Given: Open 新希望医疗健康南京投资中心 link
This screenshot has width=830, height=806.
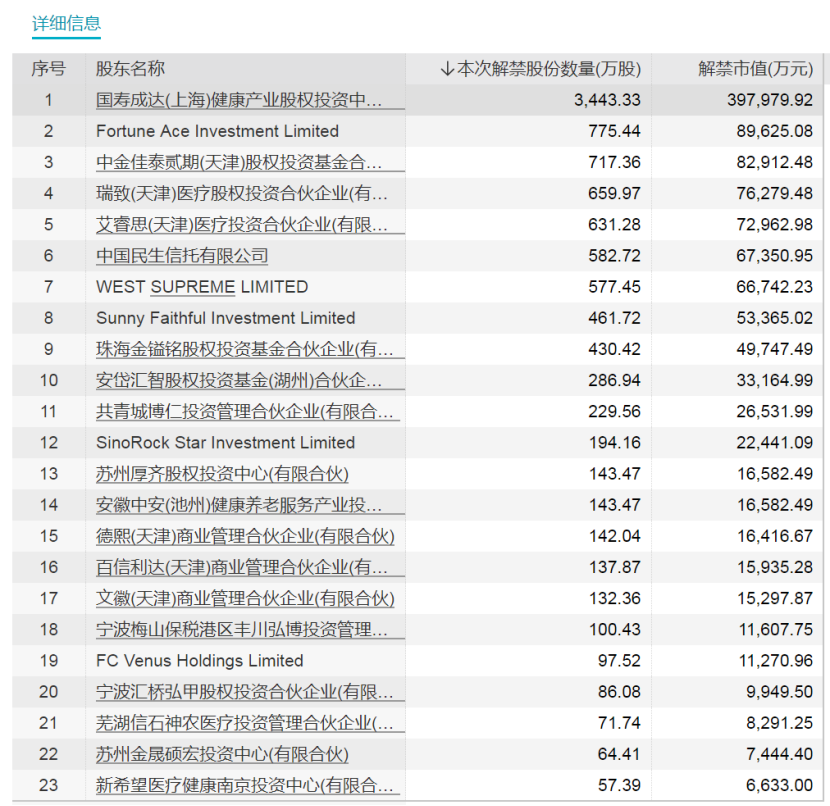Looking at the screenshot, I should tap(244, 785).
